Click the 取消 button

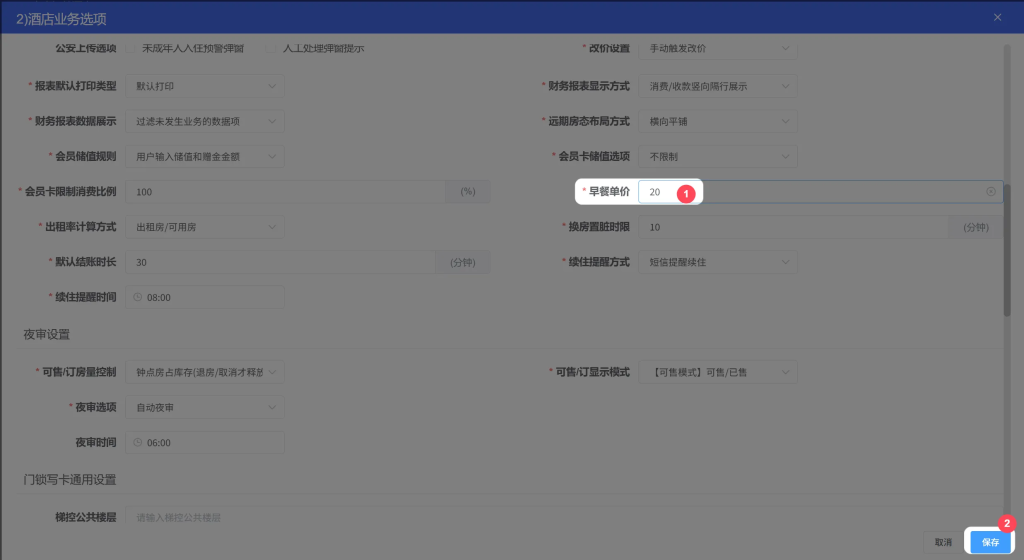pyautogui.click(x=943, y=542)
